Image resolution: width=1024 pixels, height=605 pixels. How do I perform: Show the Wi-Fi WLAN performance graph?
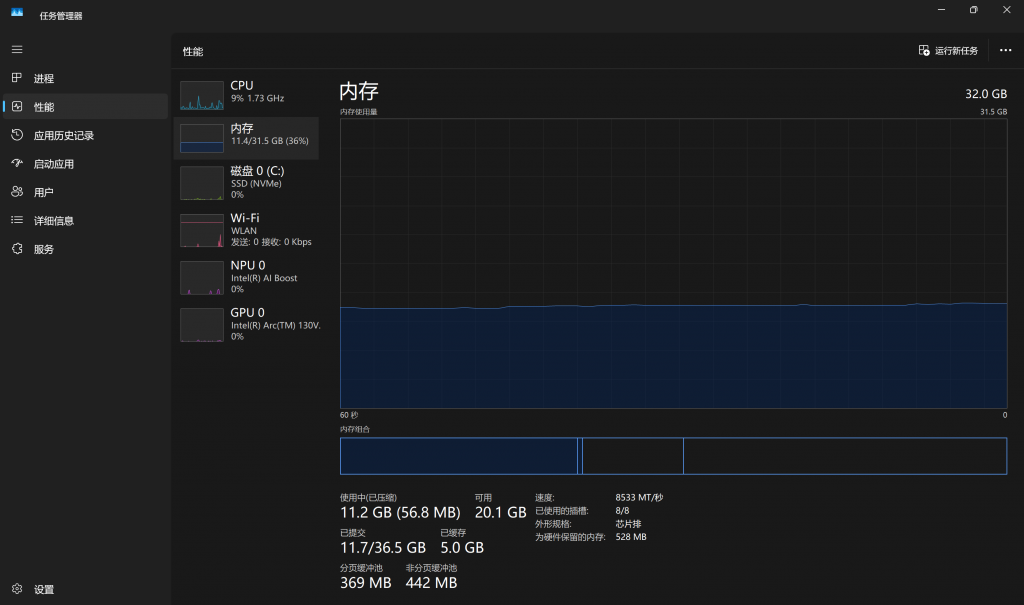click(246, 230)
